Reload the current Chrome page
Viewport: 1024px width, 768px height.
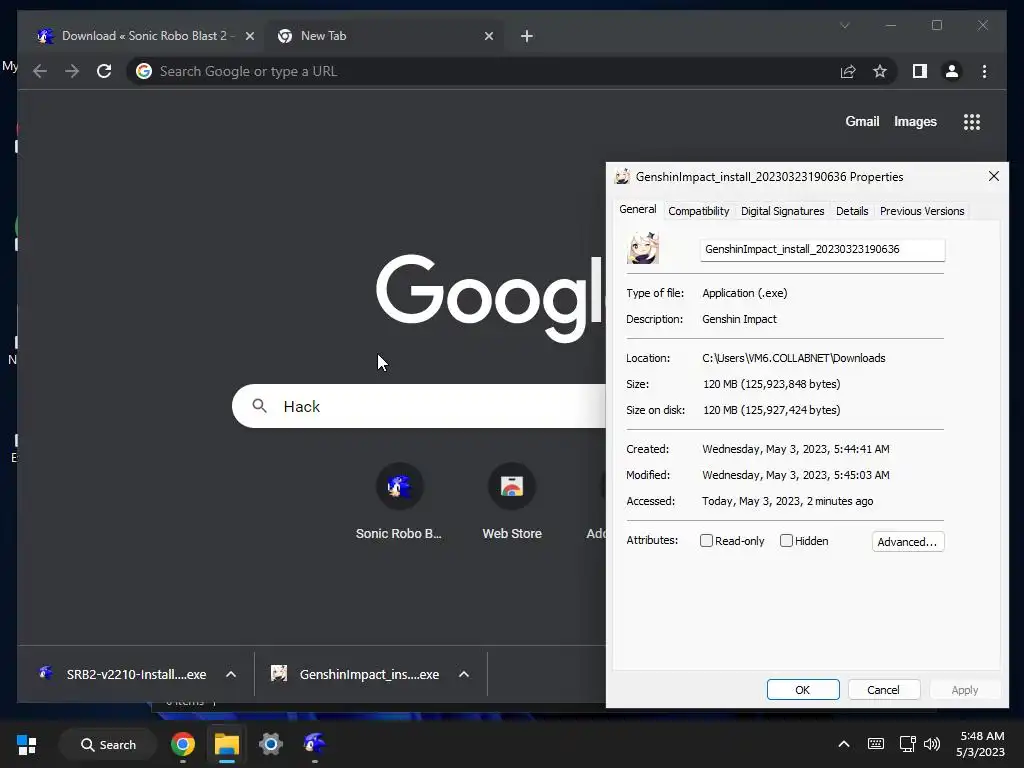pyautogui.click(x=104, y=71)
